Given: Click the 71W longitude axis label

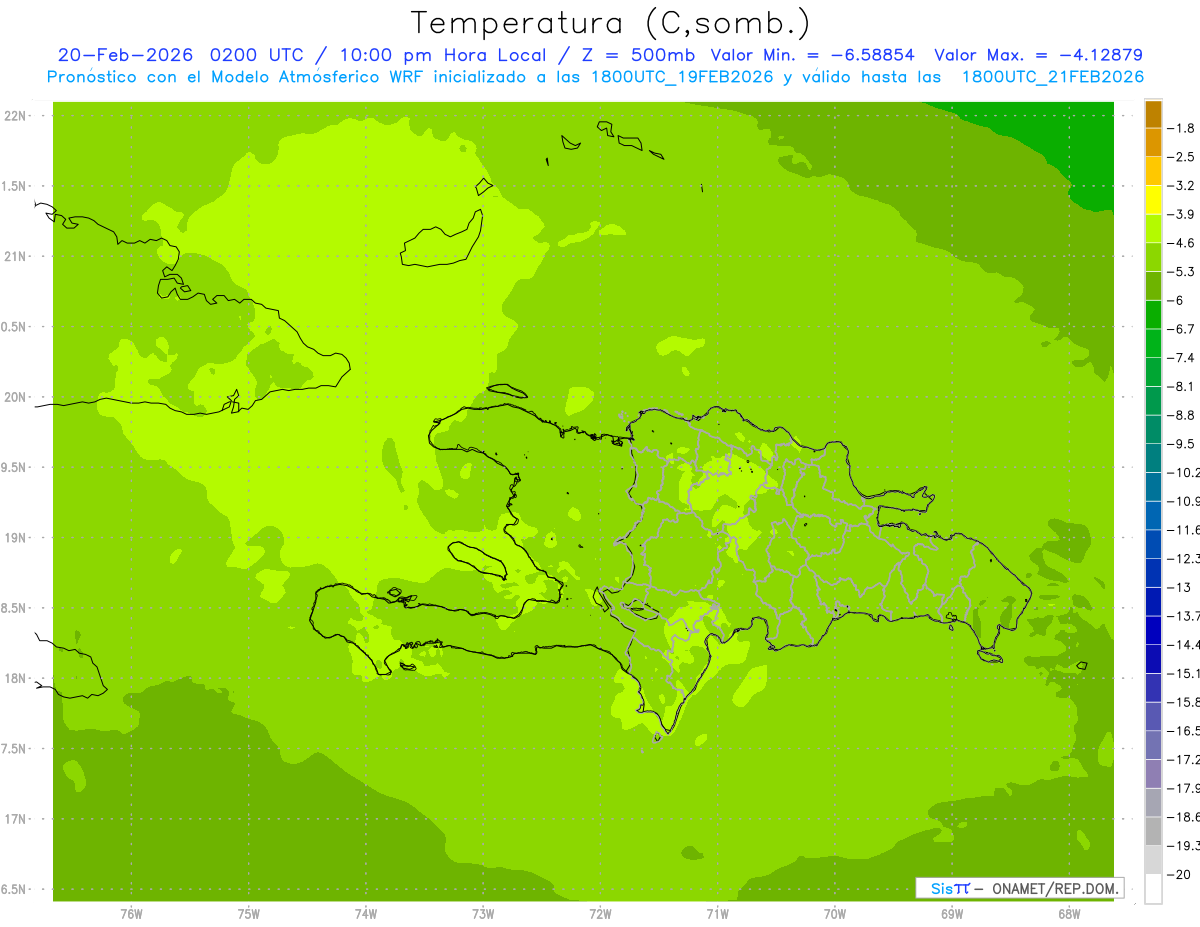Looking at the screenshot, I should [718, 914].
